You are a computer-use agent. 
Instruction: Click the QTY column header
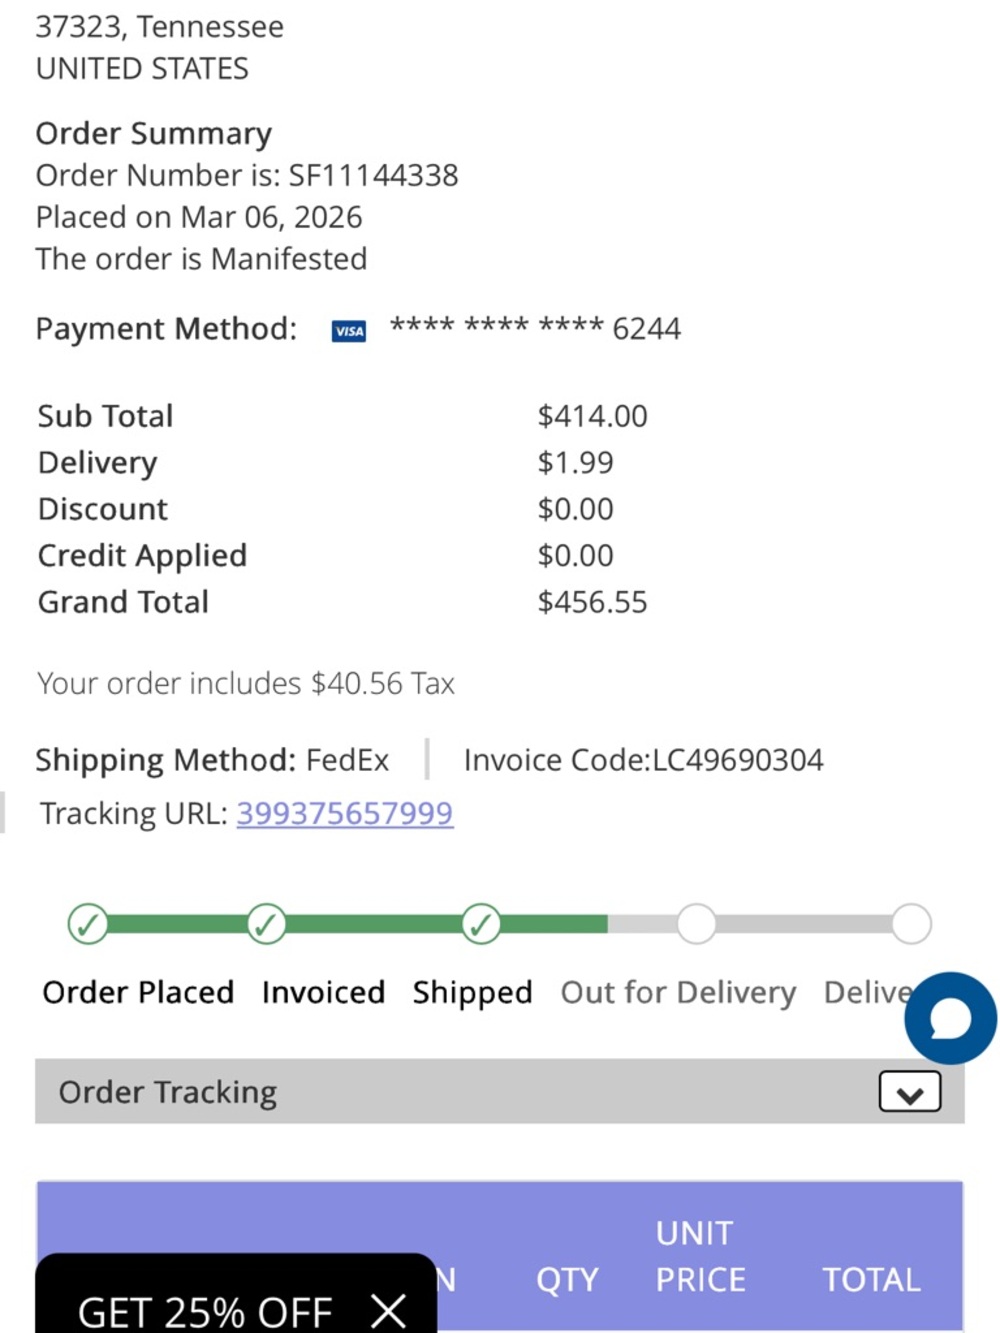[x=567, y=1279]
